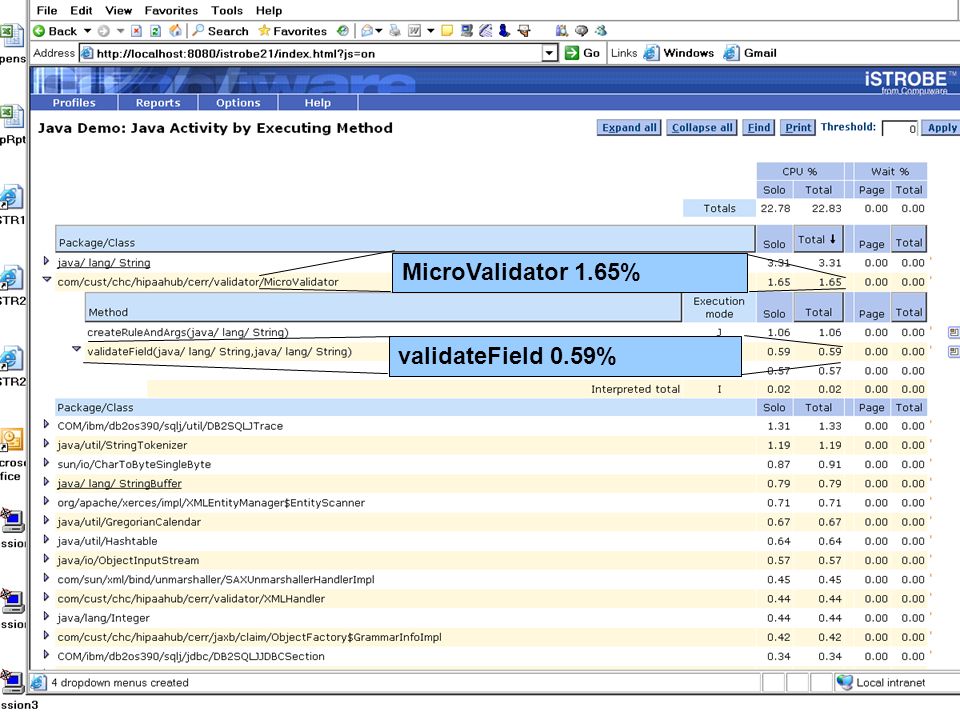Click the Apply threshold button
This screenshot has height=720, width=960.
[942, 127]
